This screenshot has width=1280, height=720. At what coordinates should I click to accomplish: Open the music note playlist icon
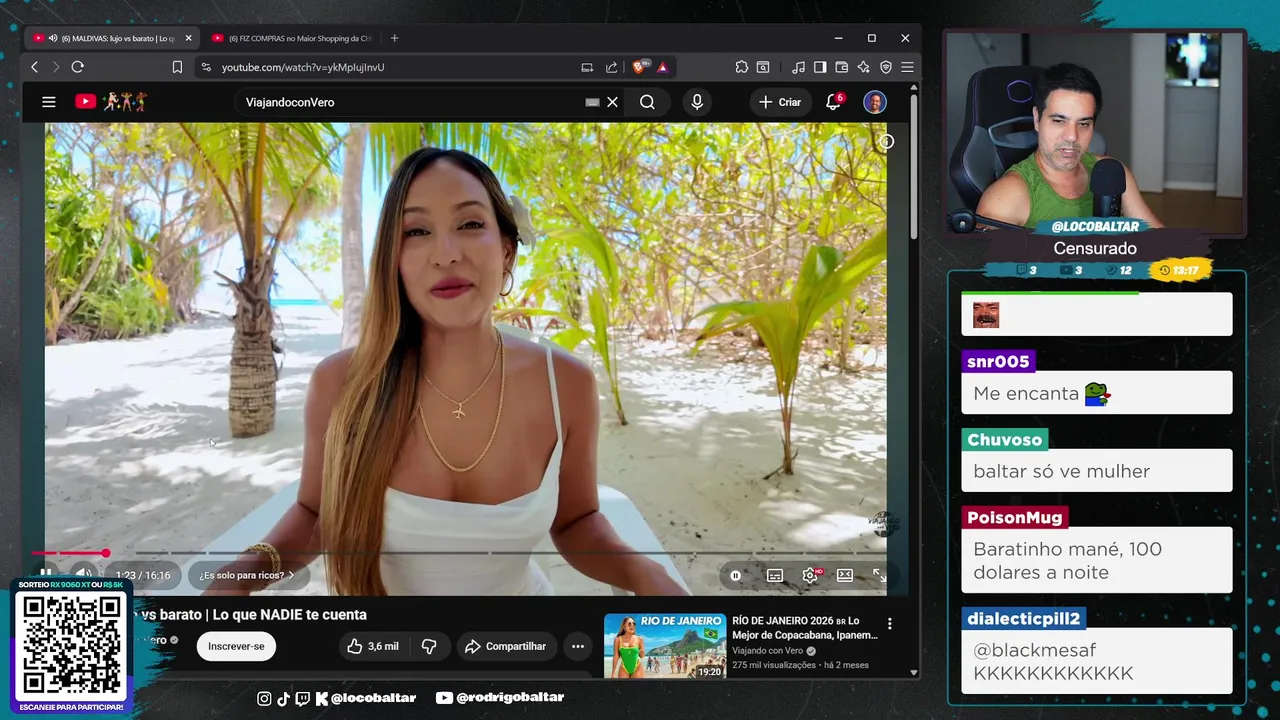coord(798,67)
